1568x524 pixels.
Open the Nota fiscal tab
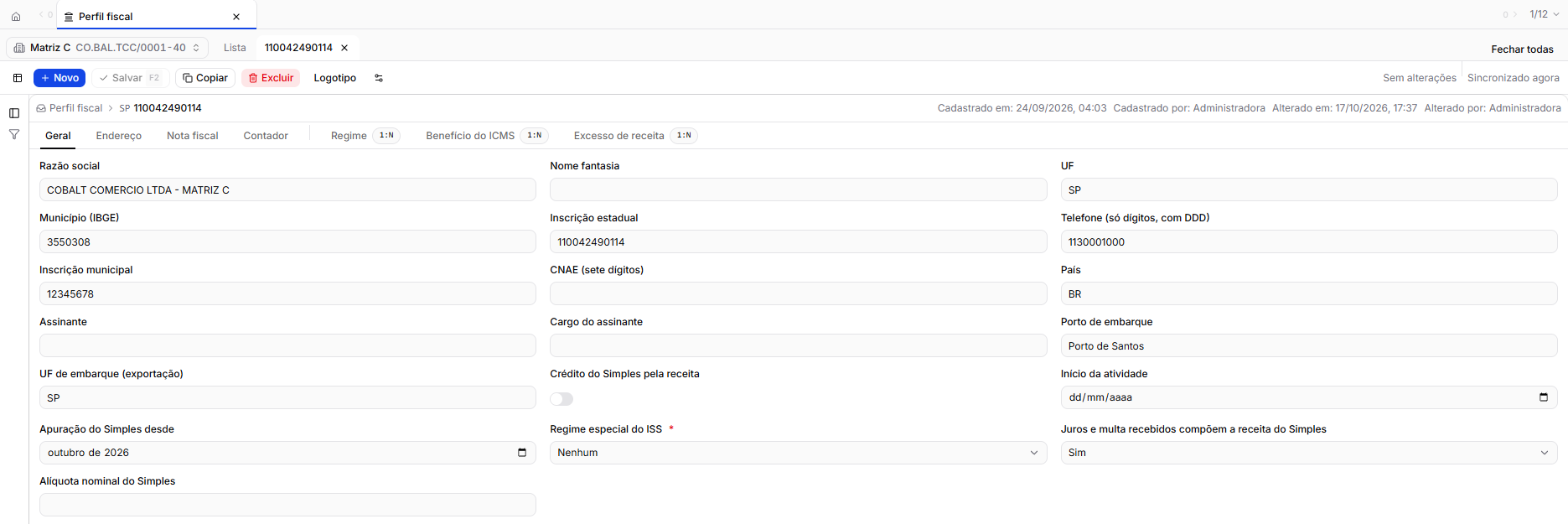pyautogui.click(x=192, y=135)
